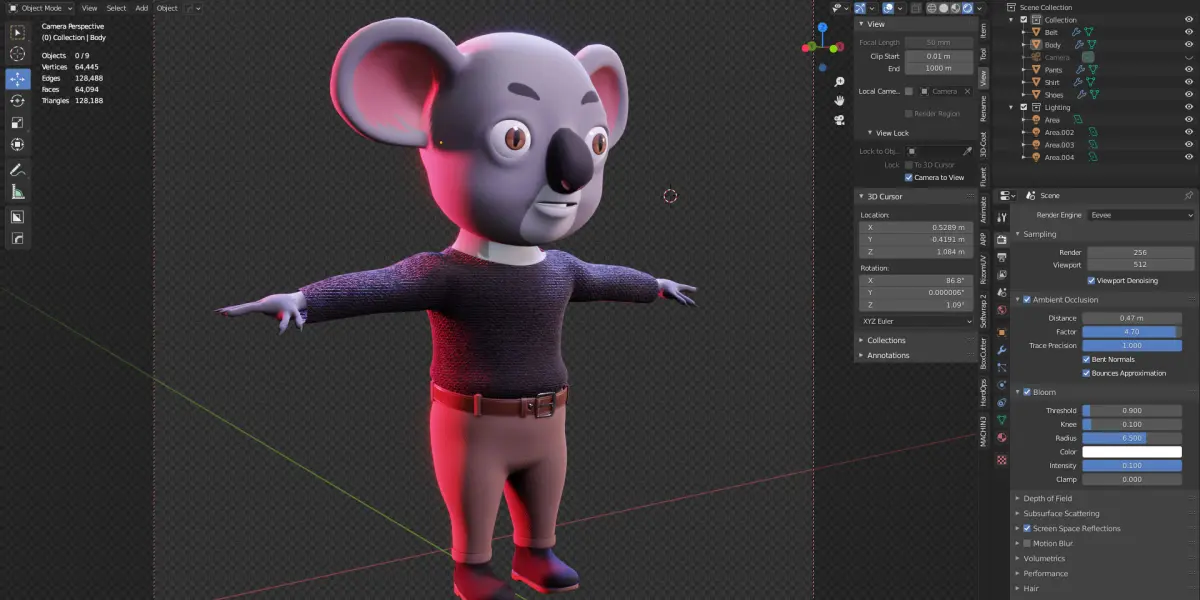Switch to the Animate sidebar tab
The image size is (1200, 600).
[x=983, y=211]
